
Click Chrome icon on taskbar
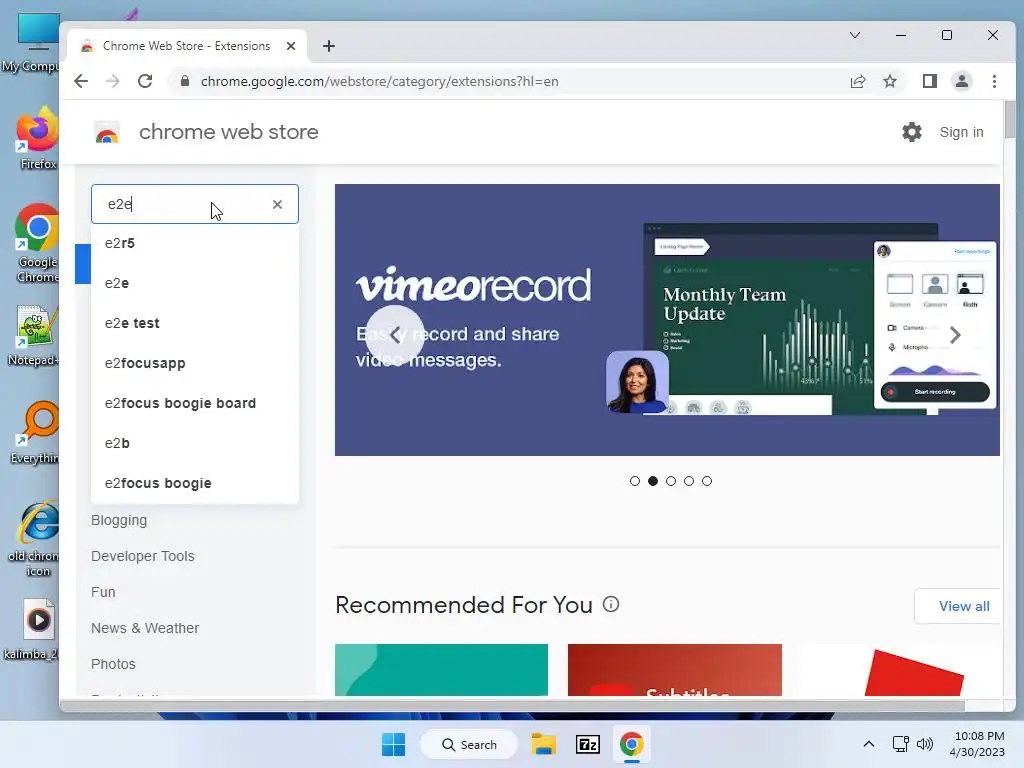pyautogui.click(x=631, y=744)
